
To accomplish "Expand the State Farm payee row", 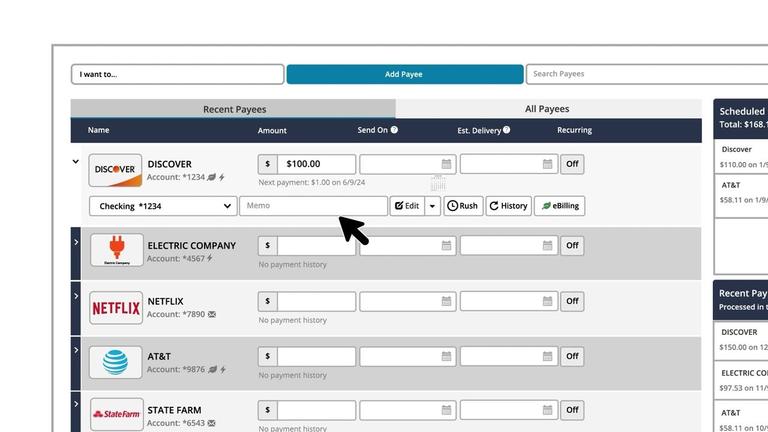I will click(x=76, y=404).
